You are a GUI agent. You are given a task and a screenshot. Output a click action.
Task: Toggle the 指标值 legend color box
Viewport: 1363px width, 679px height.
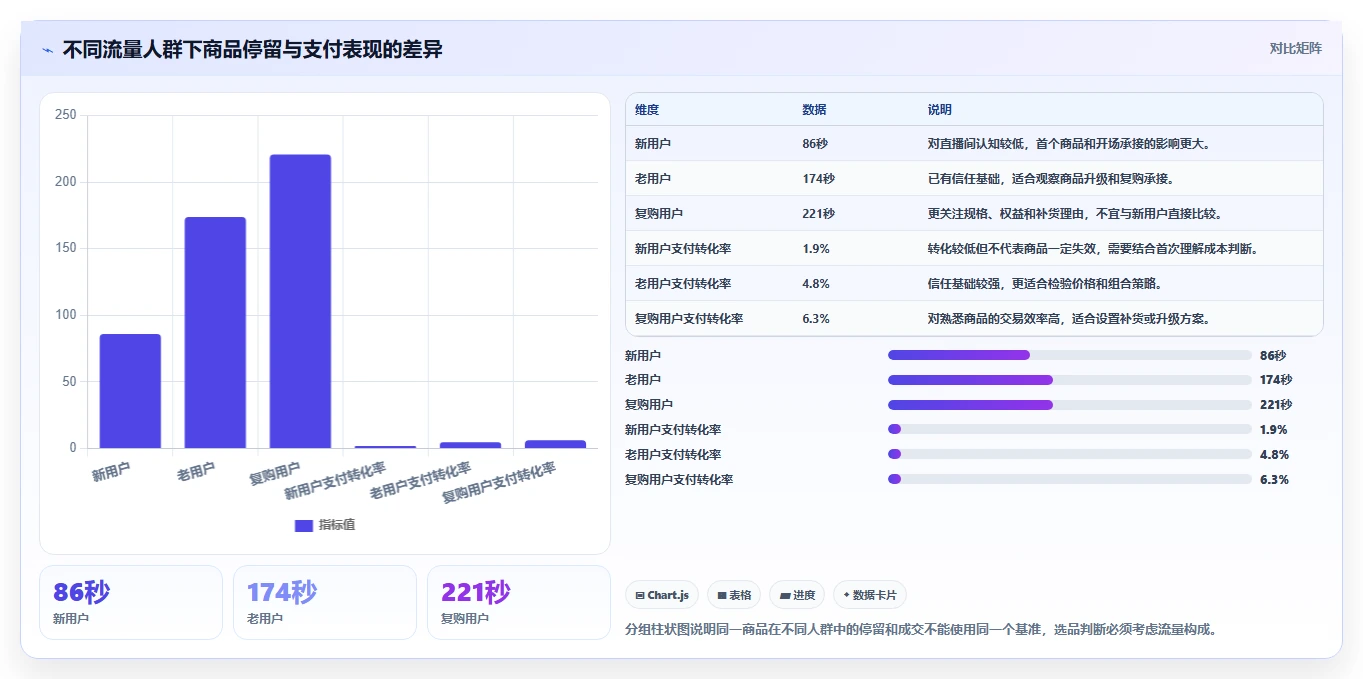(304, 526)
